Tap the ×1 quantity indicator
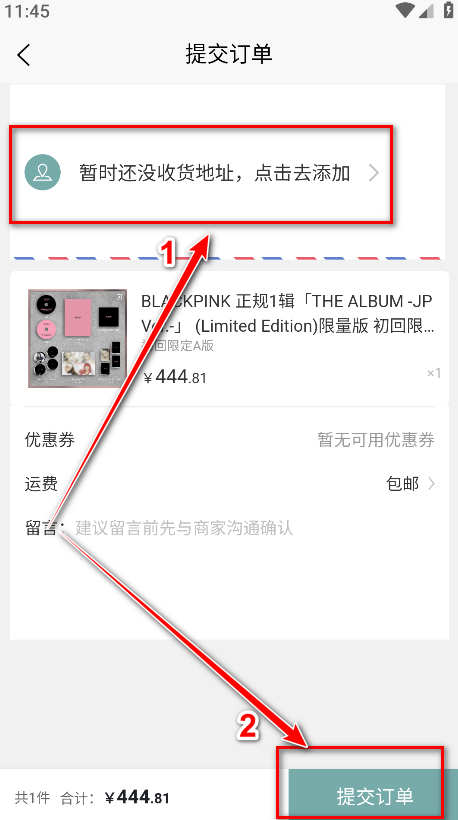The height and width of the screenshot is (820, 458). 434,373
